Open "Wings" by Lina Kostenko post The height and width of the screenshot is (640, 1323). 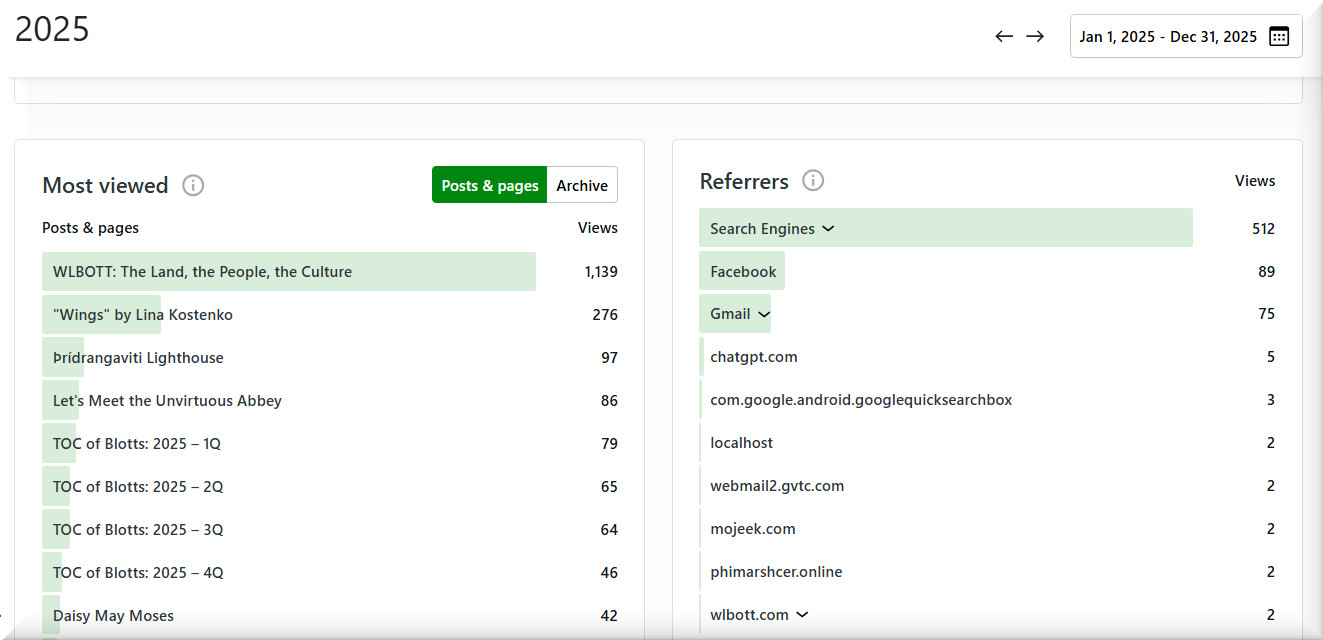click(x=143, y=315)
